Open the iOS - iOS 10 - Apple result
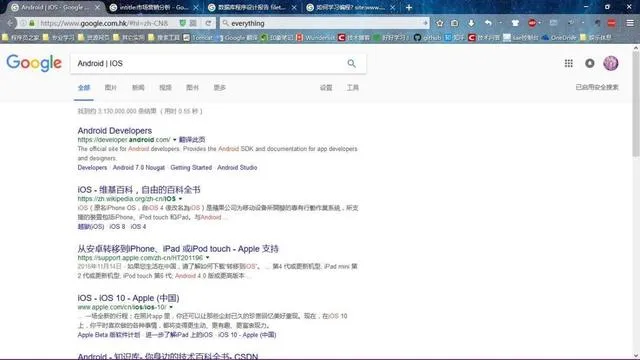 click(128, 298)
